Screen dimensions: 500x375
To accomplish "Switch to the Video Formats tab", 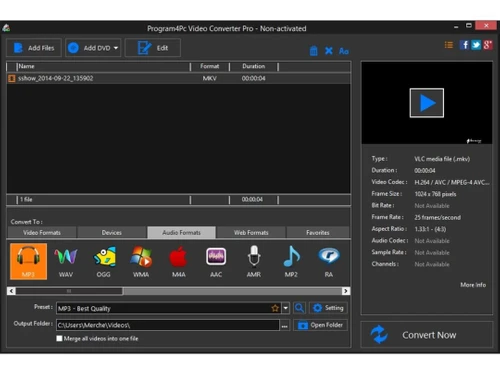I will click(x=42, y=232).
